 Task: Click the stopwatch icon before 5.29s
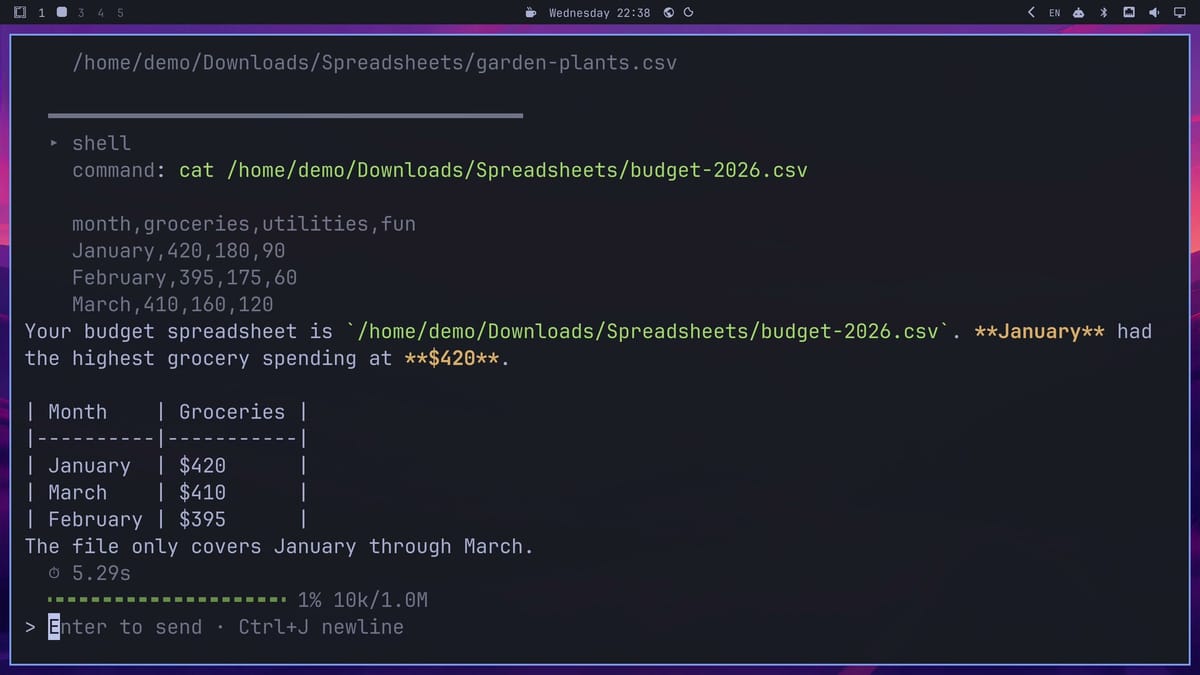pos(55,574)
